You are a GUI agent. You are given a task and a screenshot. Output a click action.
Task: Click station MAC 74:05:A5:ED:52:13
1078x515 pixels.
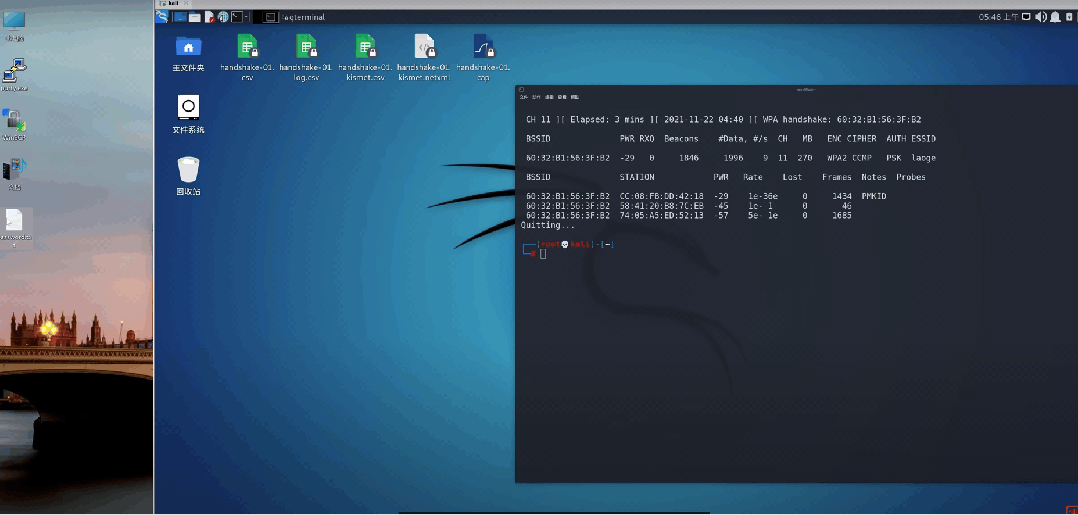(x=661, y=215)
